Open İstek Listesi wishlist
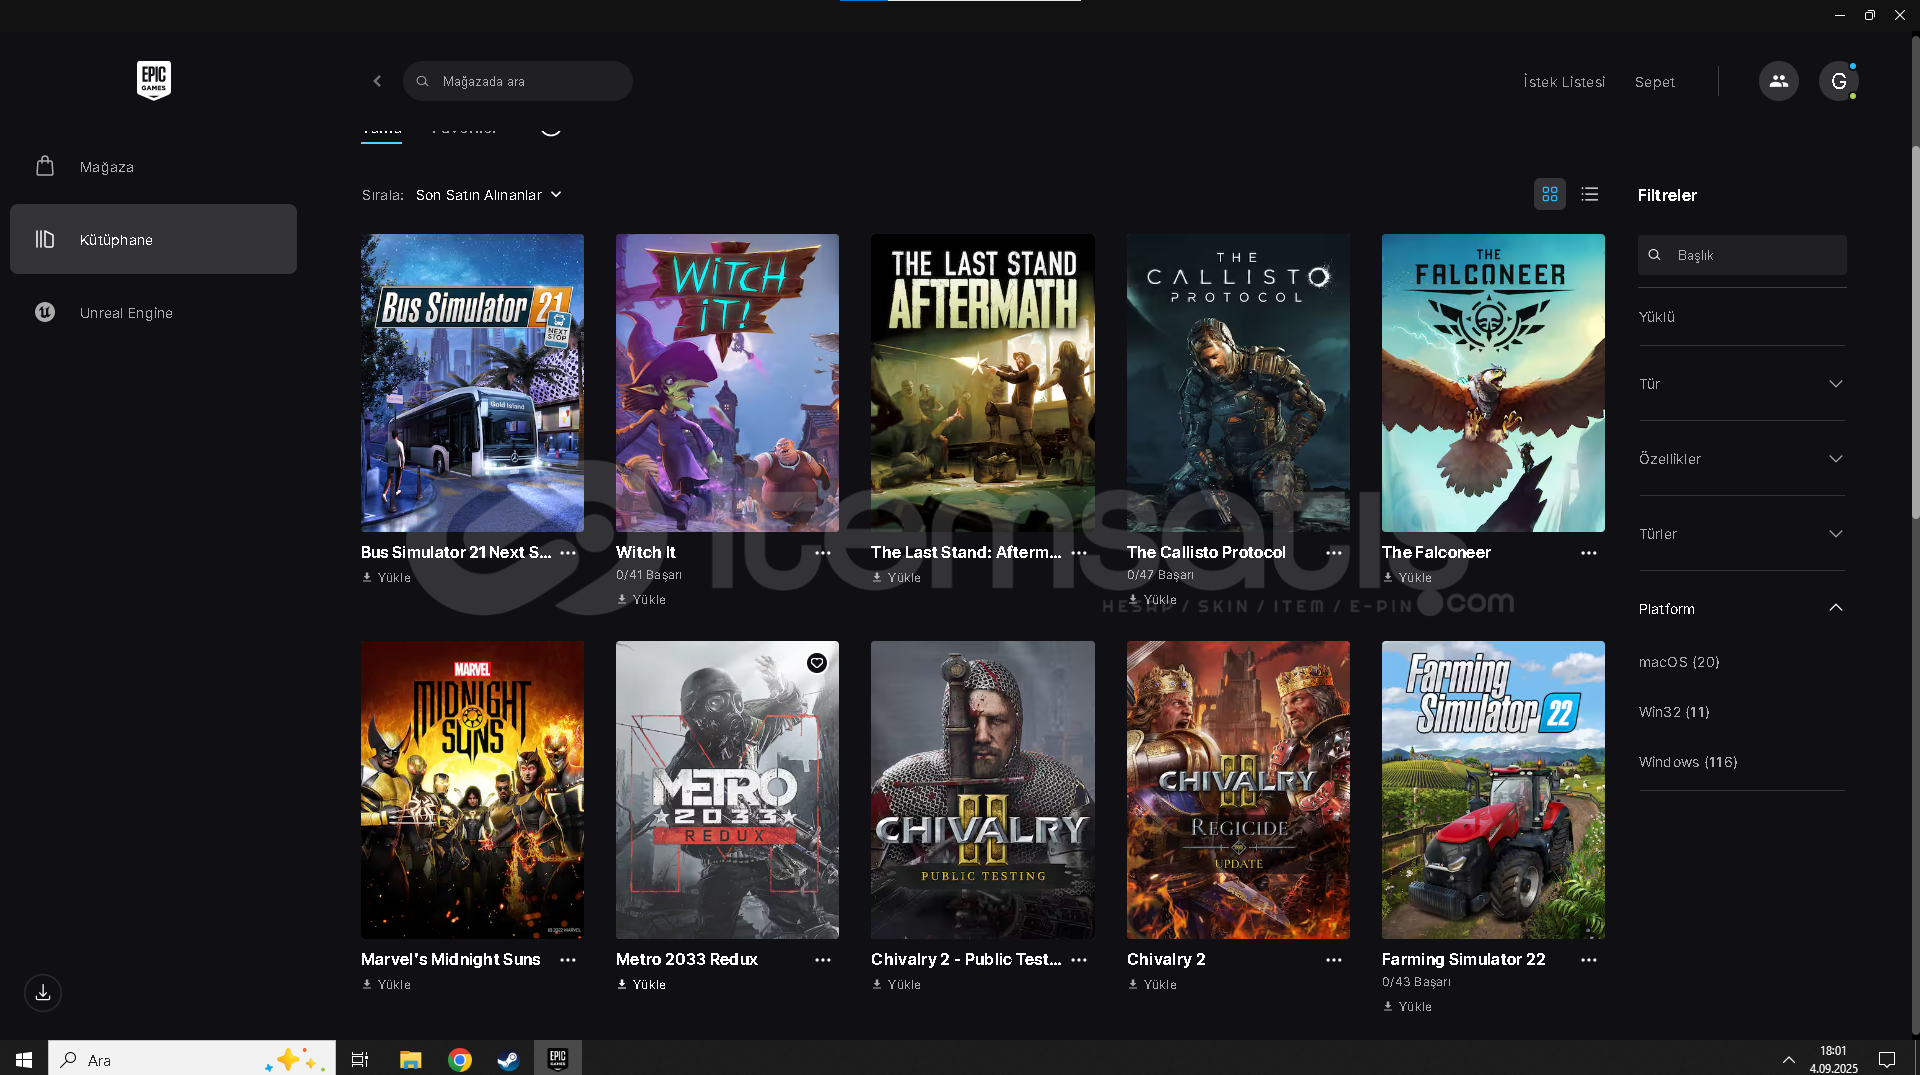Screen dimensions: 1920x1075 [1564, 82]
